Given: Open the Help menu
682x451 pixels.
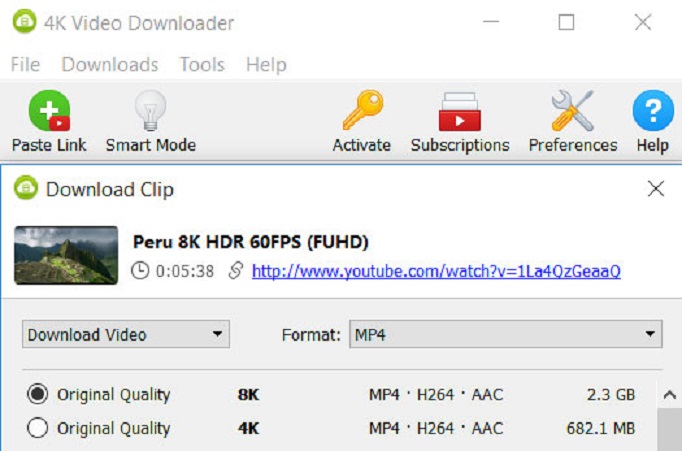Looking at the screenshot, I should pos(266,65).
